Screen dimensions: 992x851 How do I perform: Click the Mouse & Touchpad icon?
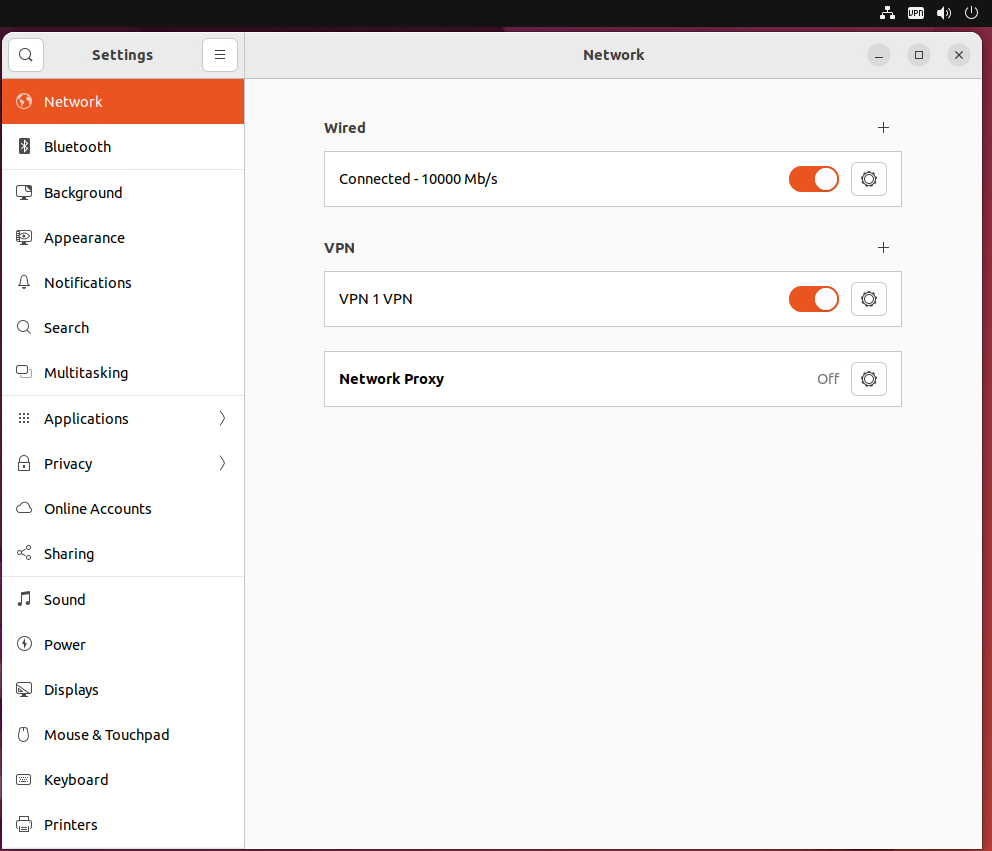(x=24, y=735)
